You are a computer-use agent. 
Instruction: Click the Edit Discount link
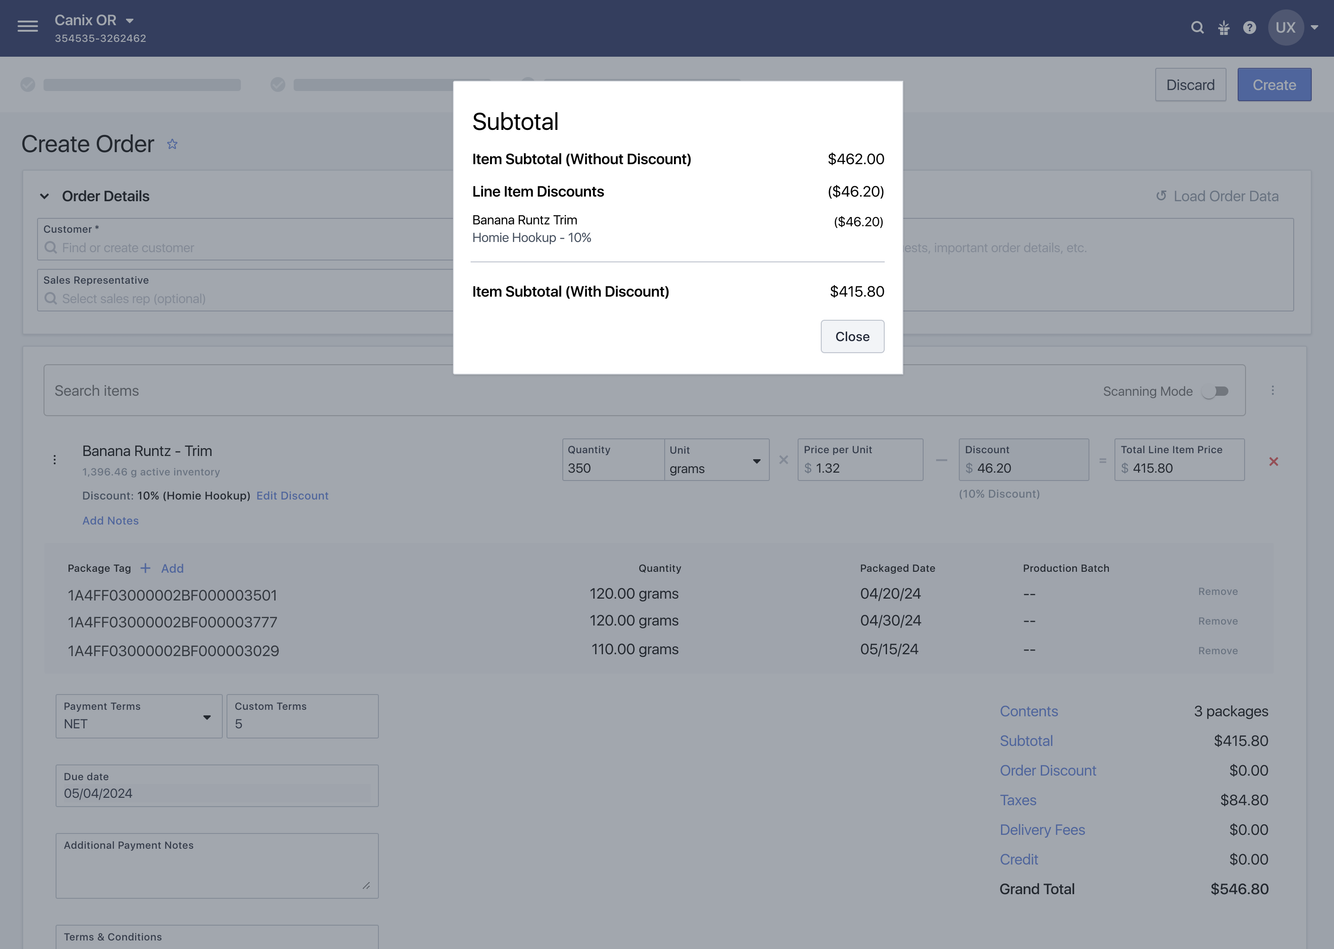(292, 496)
